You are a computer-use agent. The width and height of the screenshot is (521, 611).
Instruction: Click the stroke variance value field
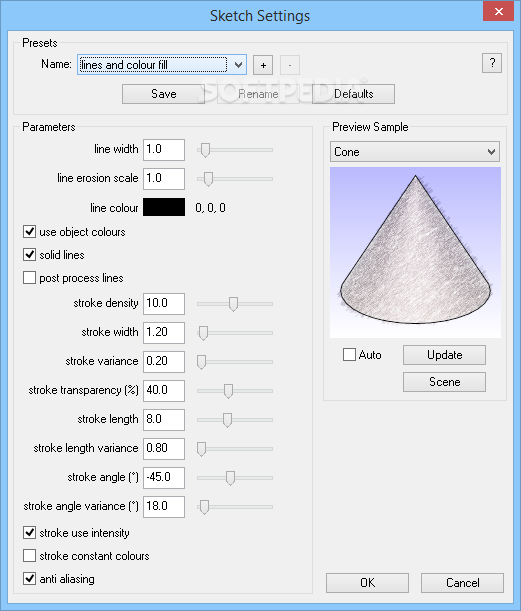click(x=164, y=362)
